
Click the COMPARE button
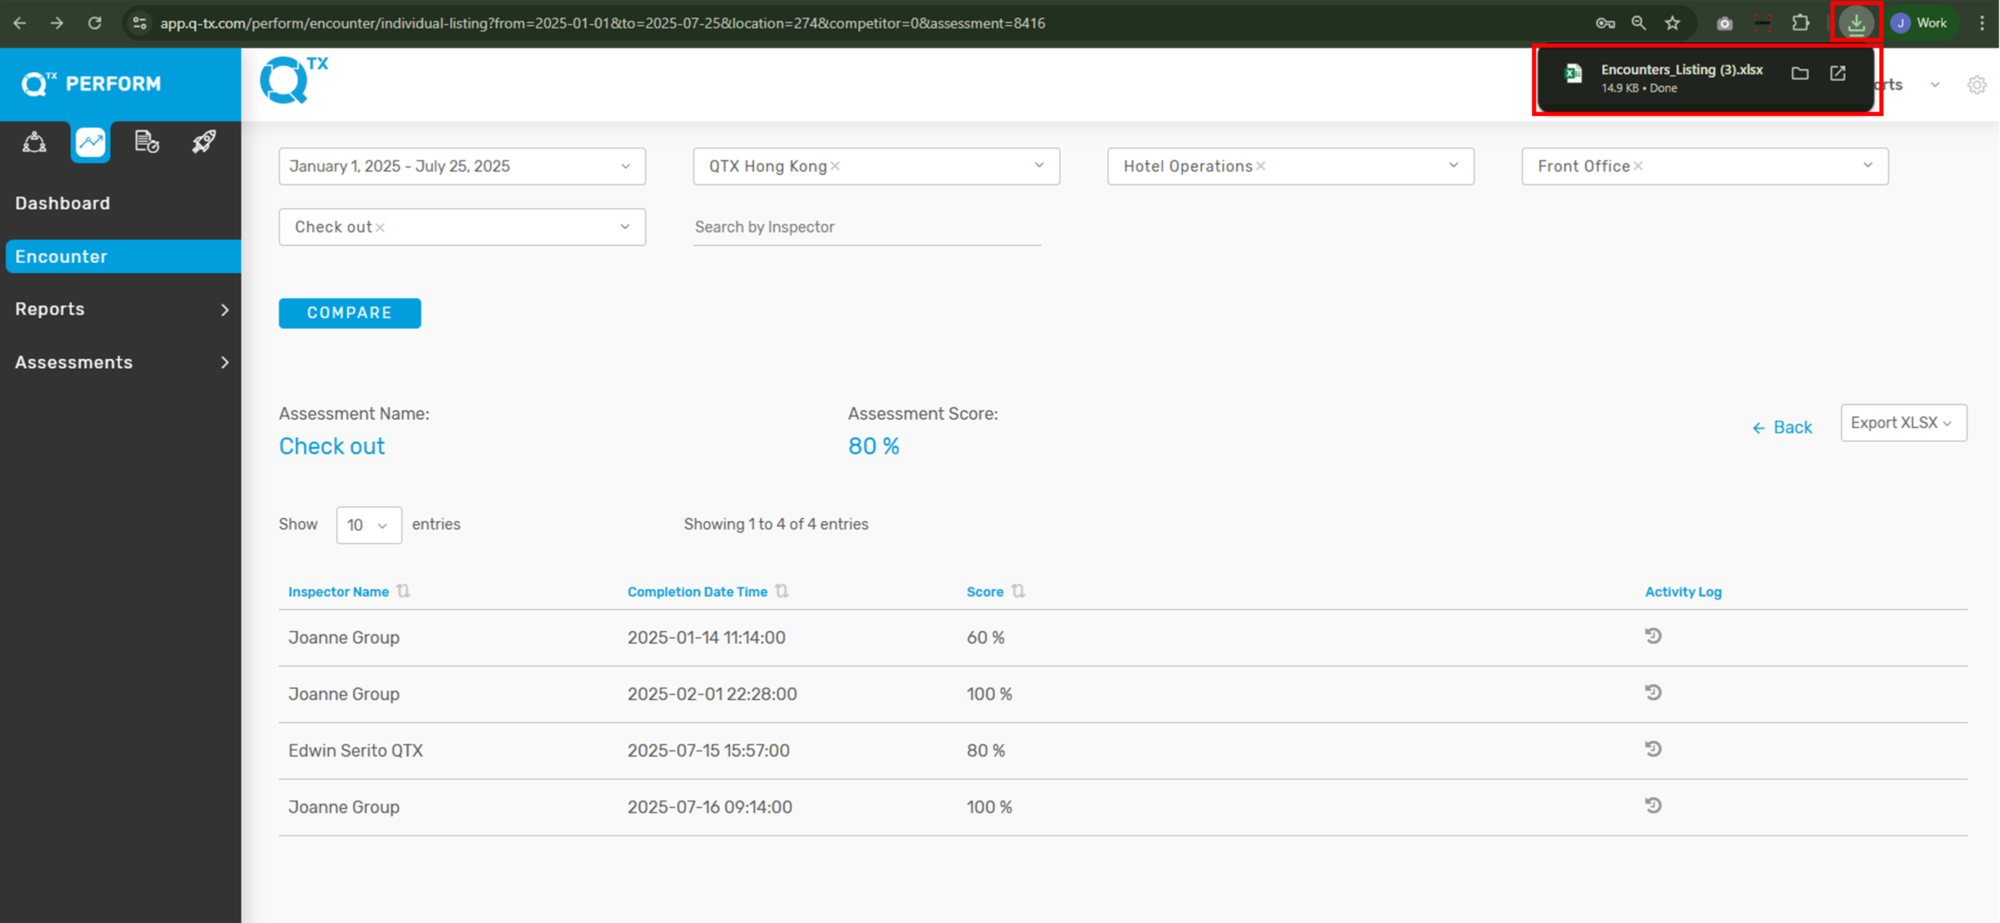pyautogui.click(x=349, y=313)
